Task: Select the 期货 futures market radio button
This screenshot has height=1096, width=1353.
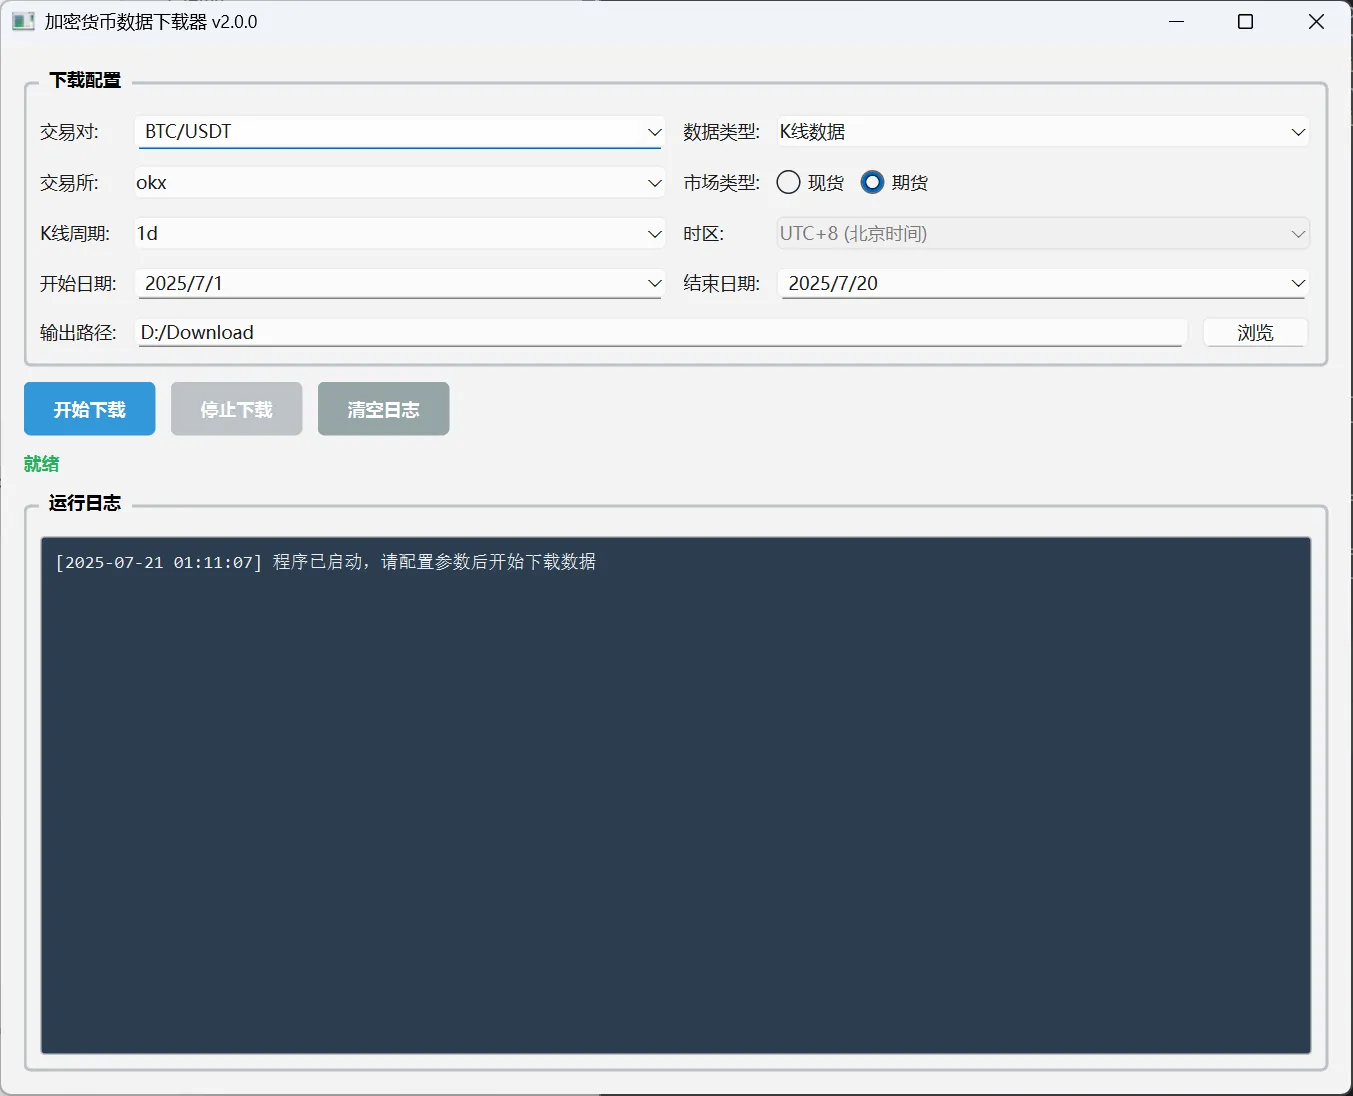Action: [873, 182]
